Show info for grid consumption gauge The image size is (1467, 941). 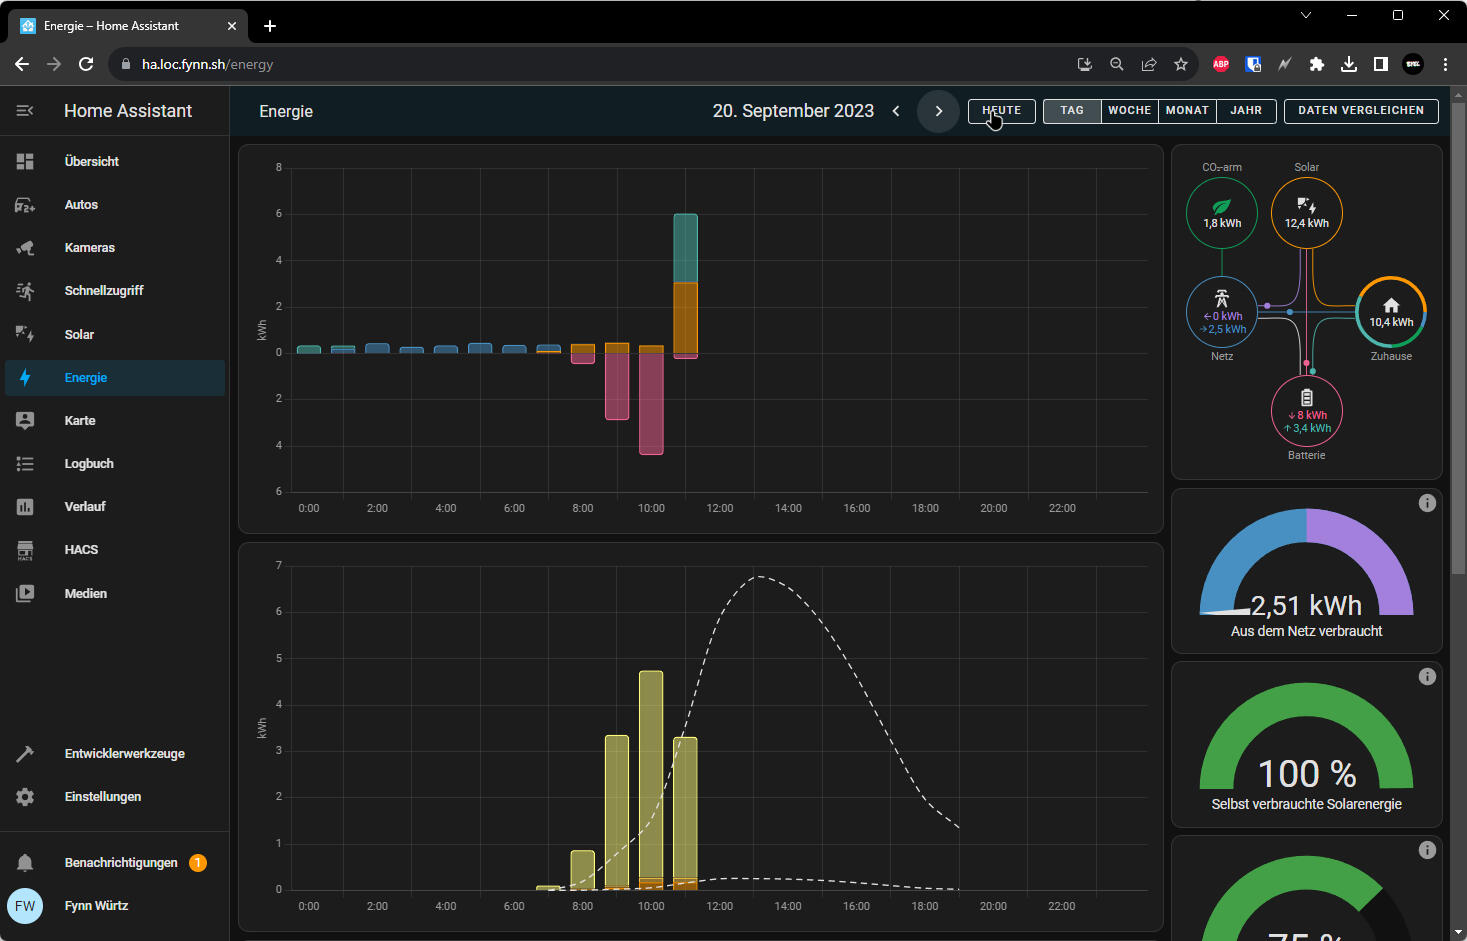(1427, 503)
